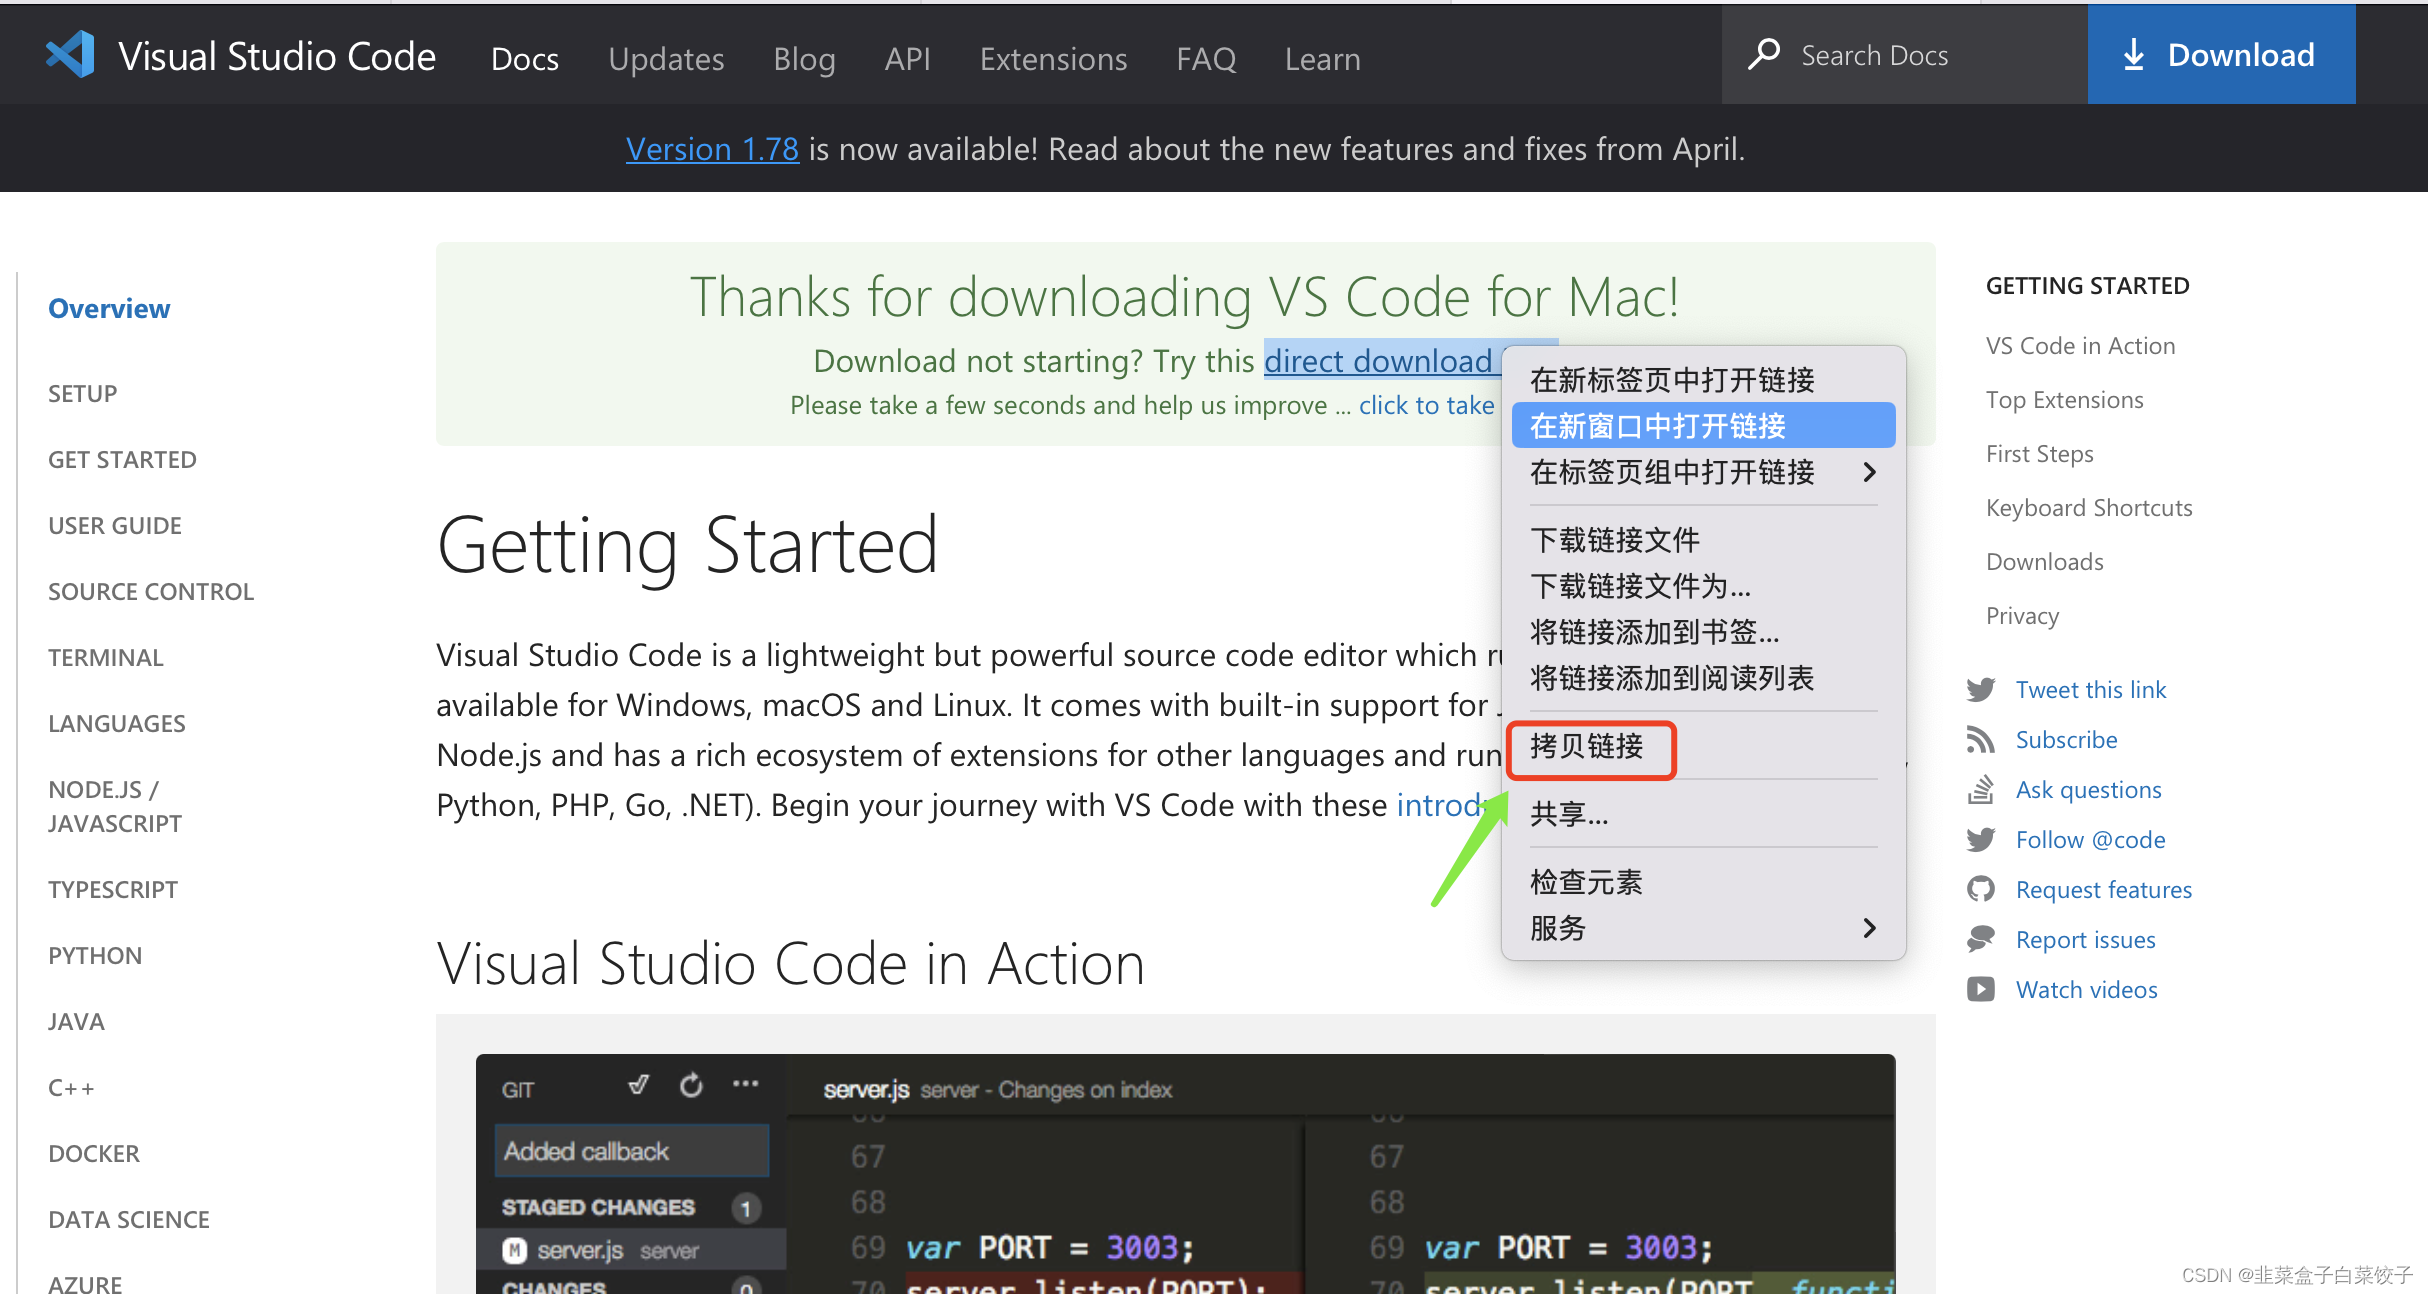Click the Git commit checkmark icon in the demo

pyautogui.click(x=638, y=1085)
